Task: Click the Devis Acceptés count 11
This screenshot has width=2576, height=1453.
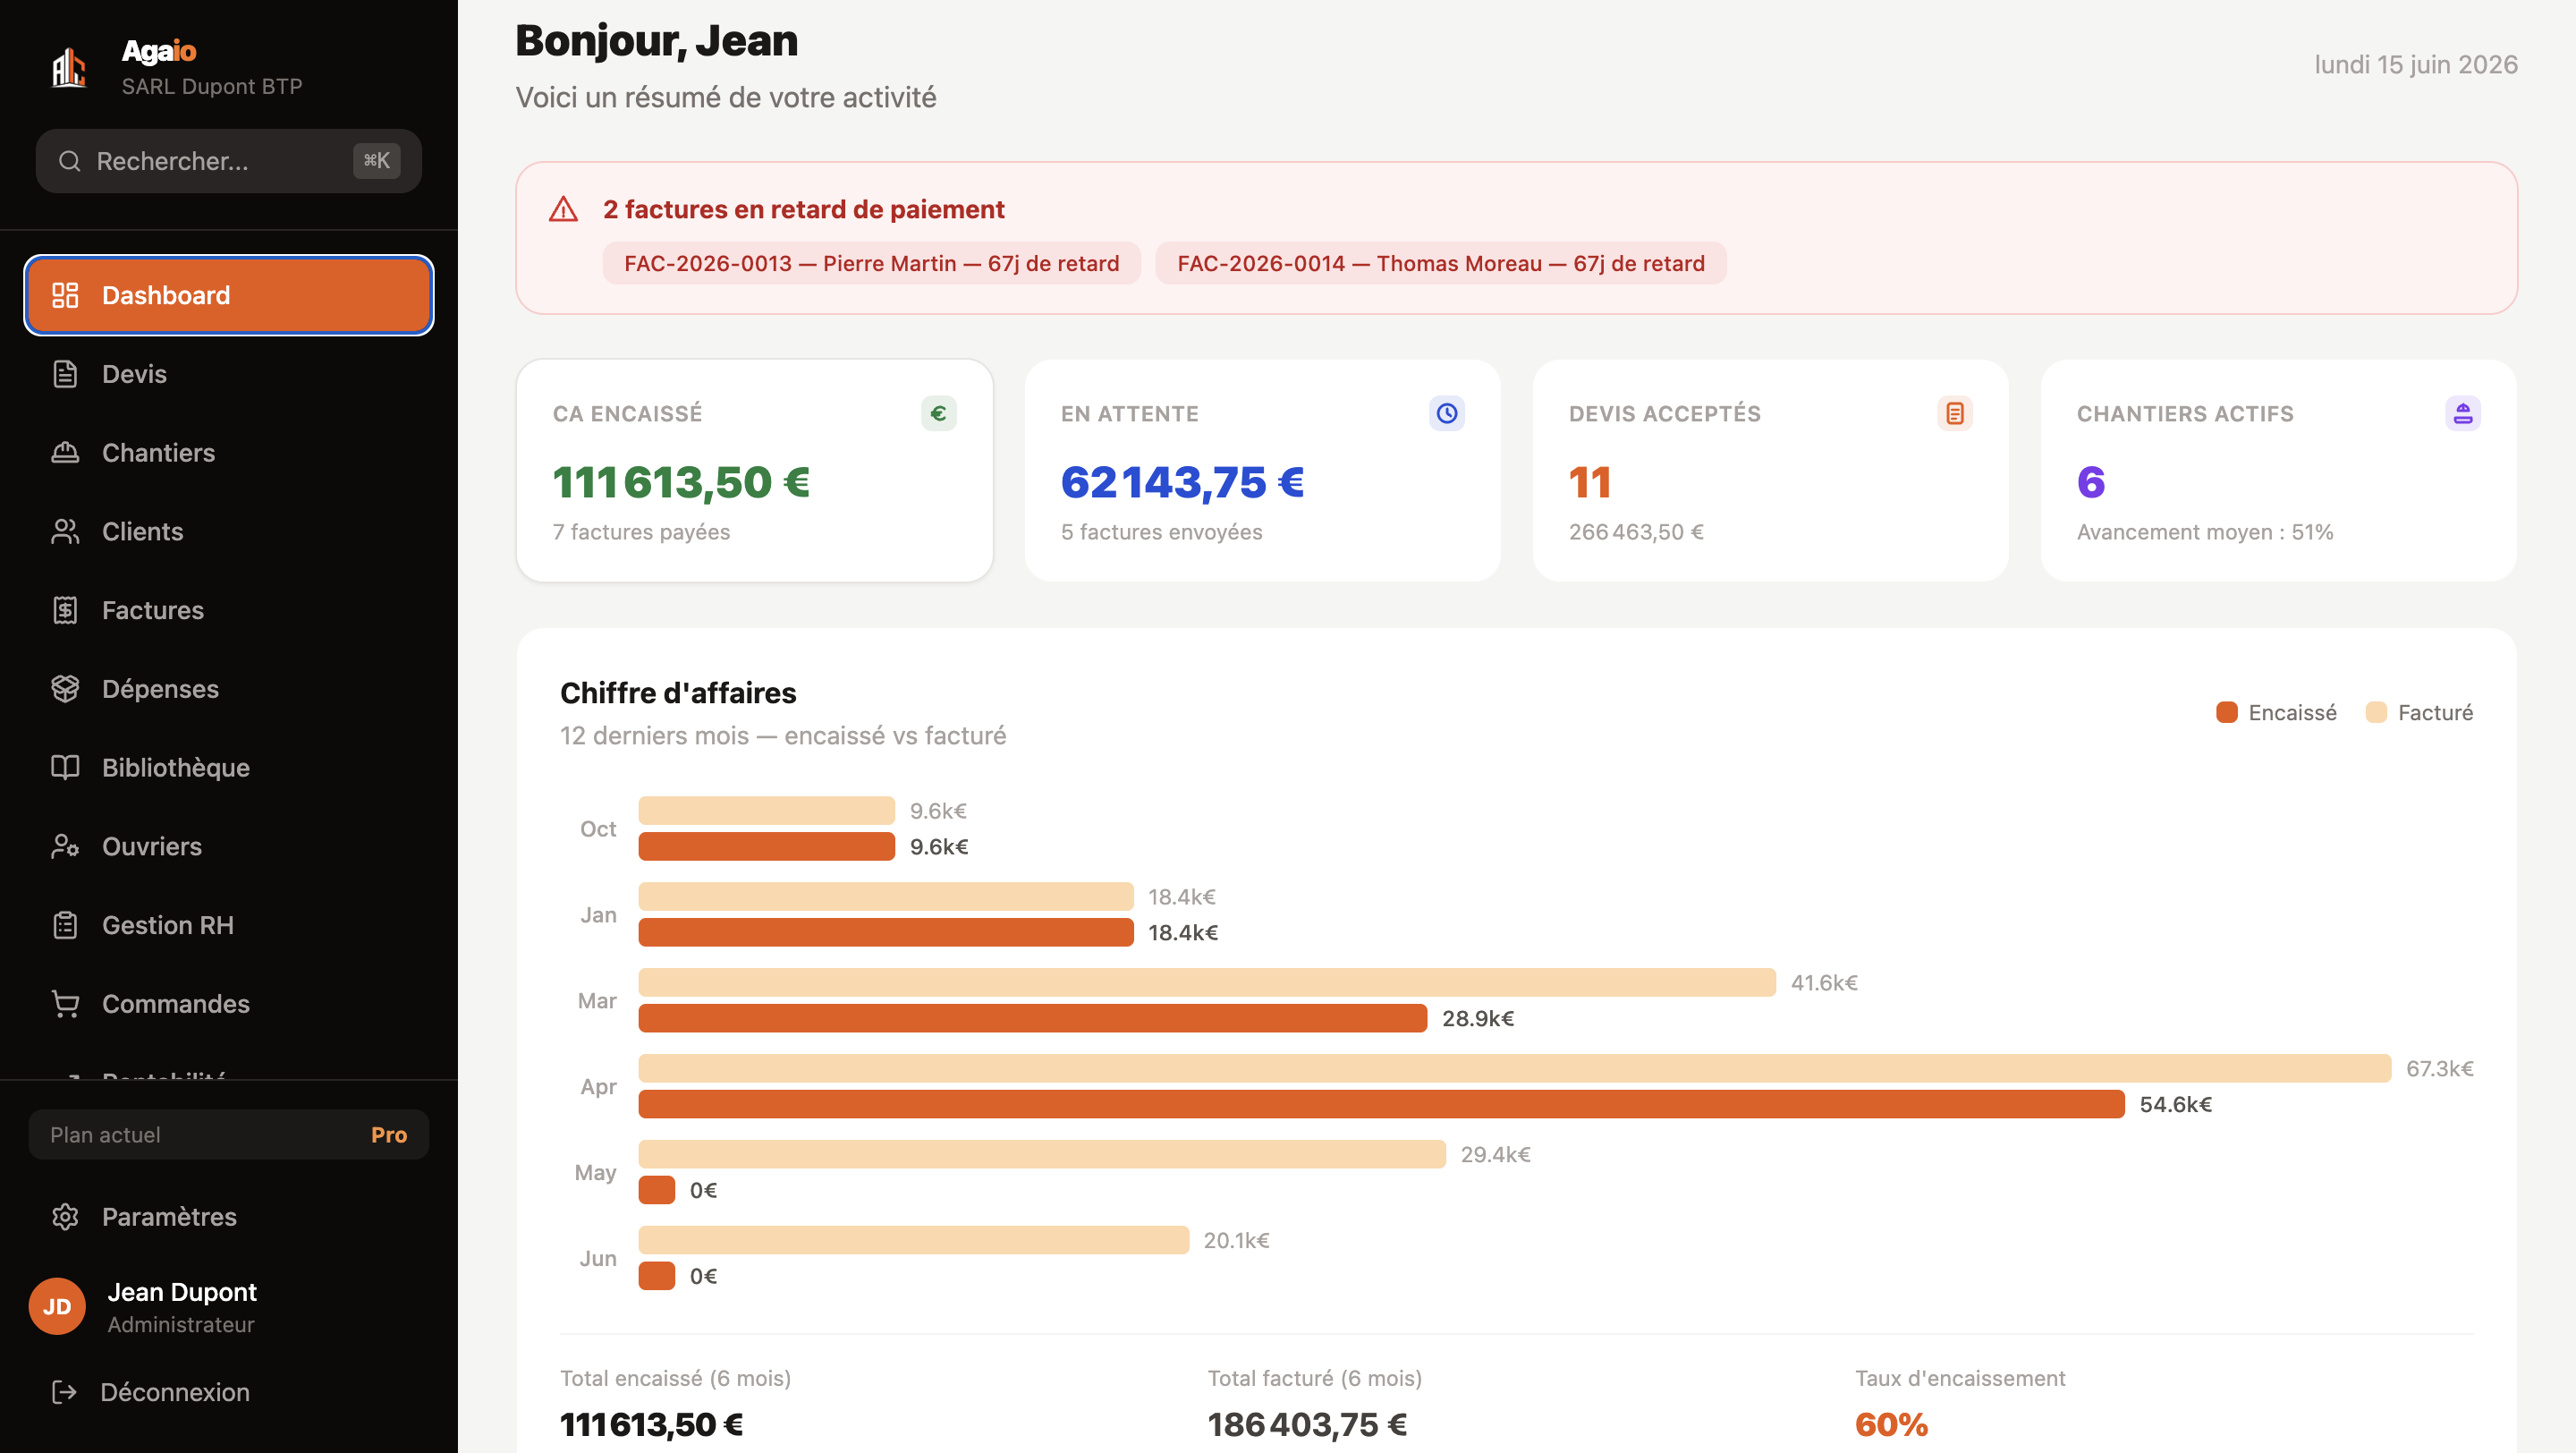Action: (1589, 482)
